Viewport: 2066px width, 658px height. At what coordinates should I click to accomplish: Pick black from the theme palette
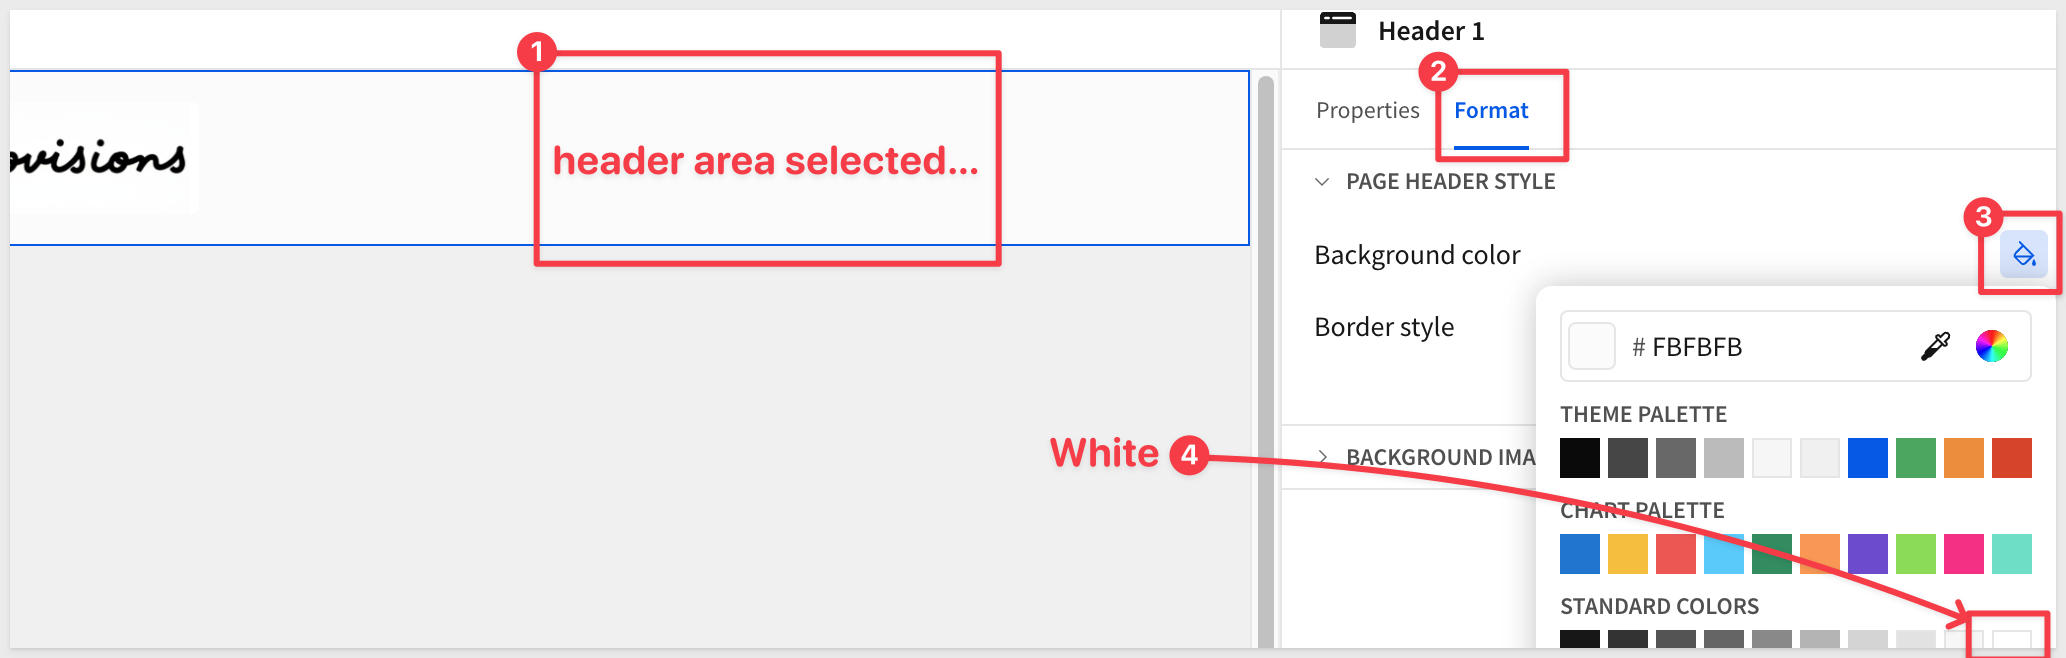(x=1580, y=458)
